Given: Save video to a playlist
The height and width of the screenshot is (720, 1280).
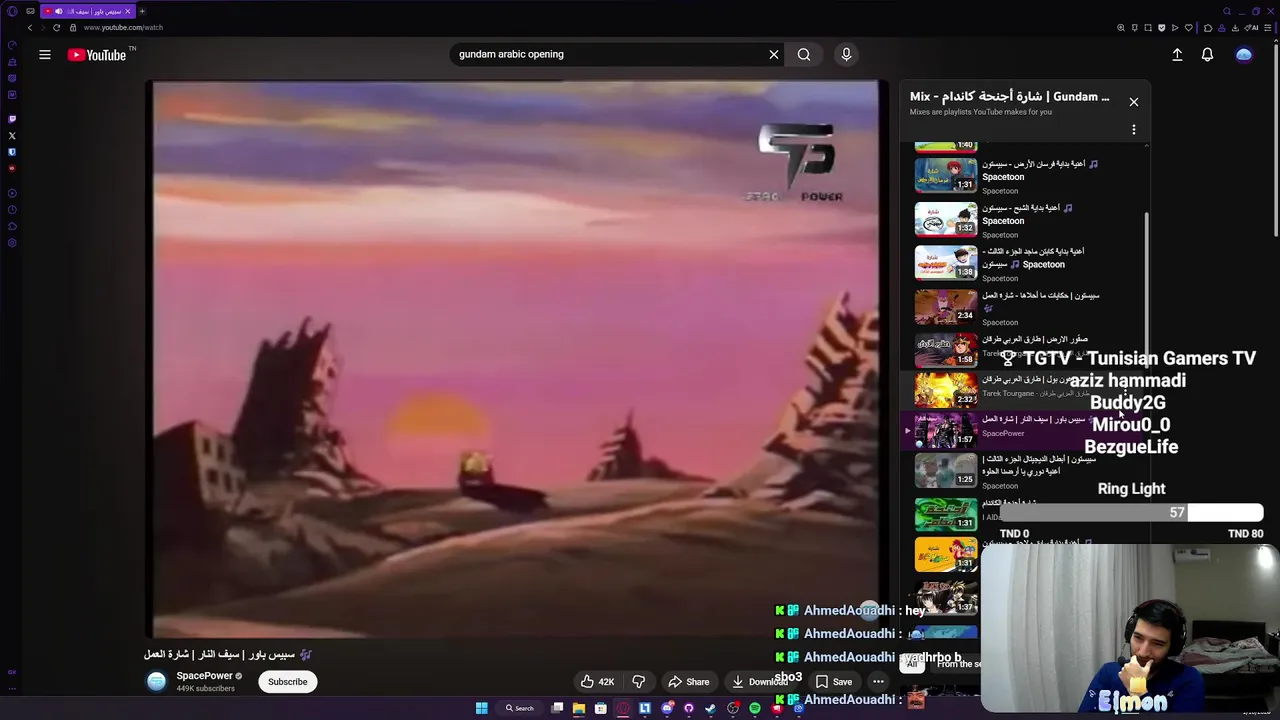Looking at the screenshot, I should tap(833, 682).
